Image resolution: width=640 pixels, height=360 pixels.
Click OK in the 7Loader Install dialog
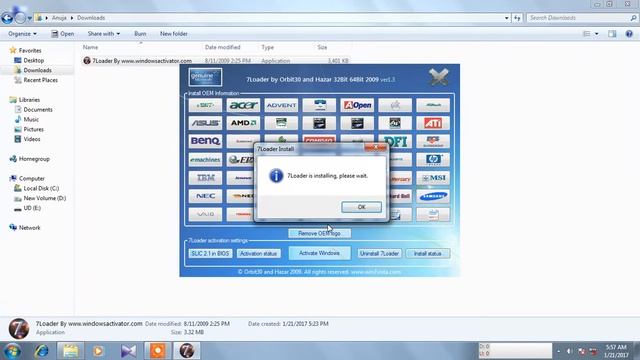click(x=361, y=207)
